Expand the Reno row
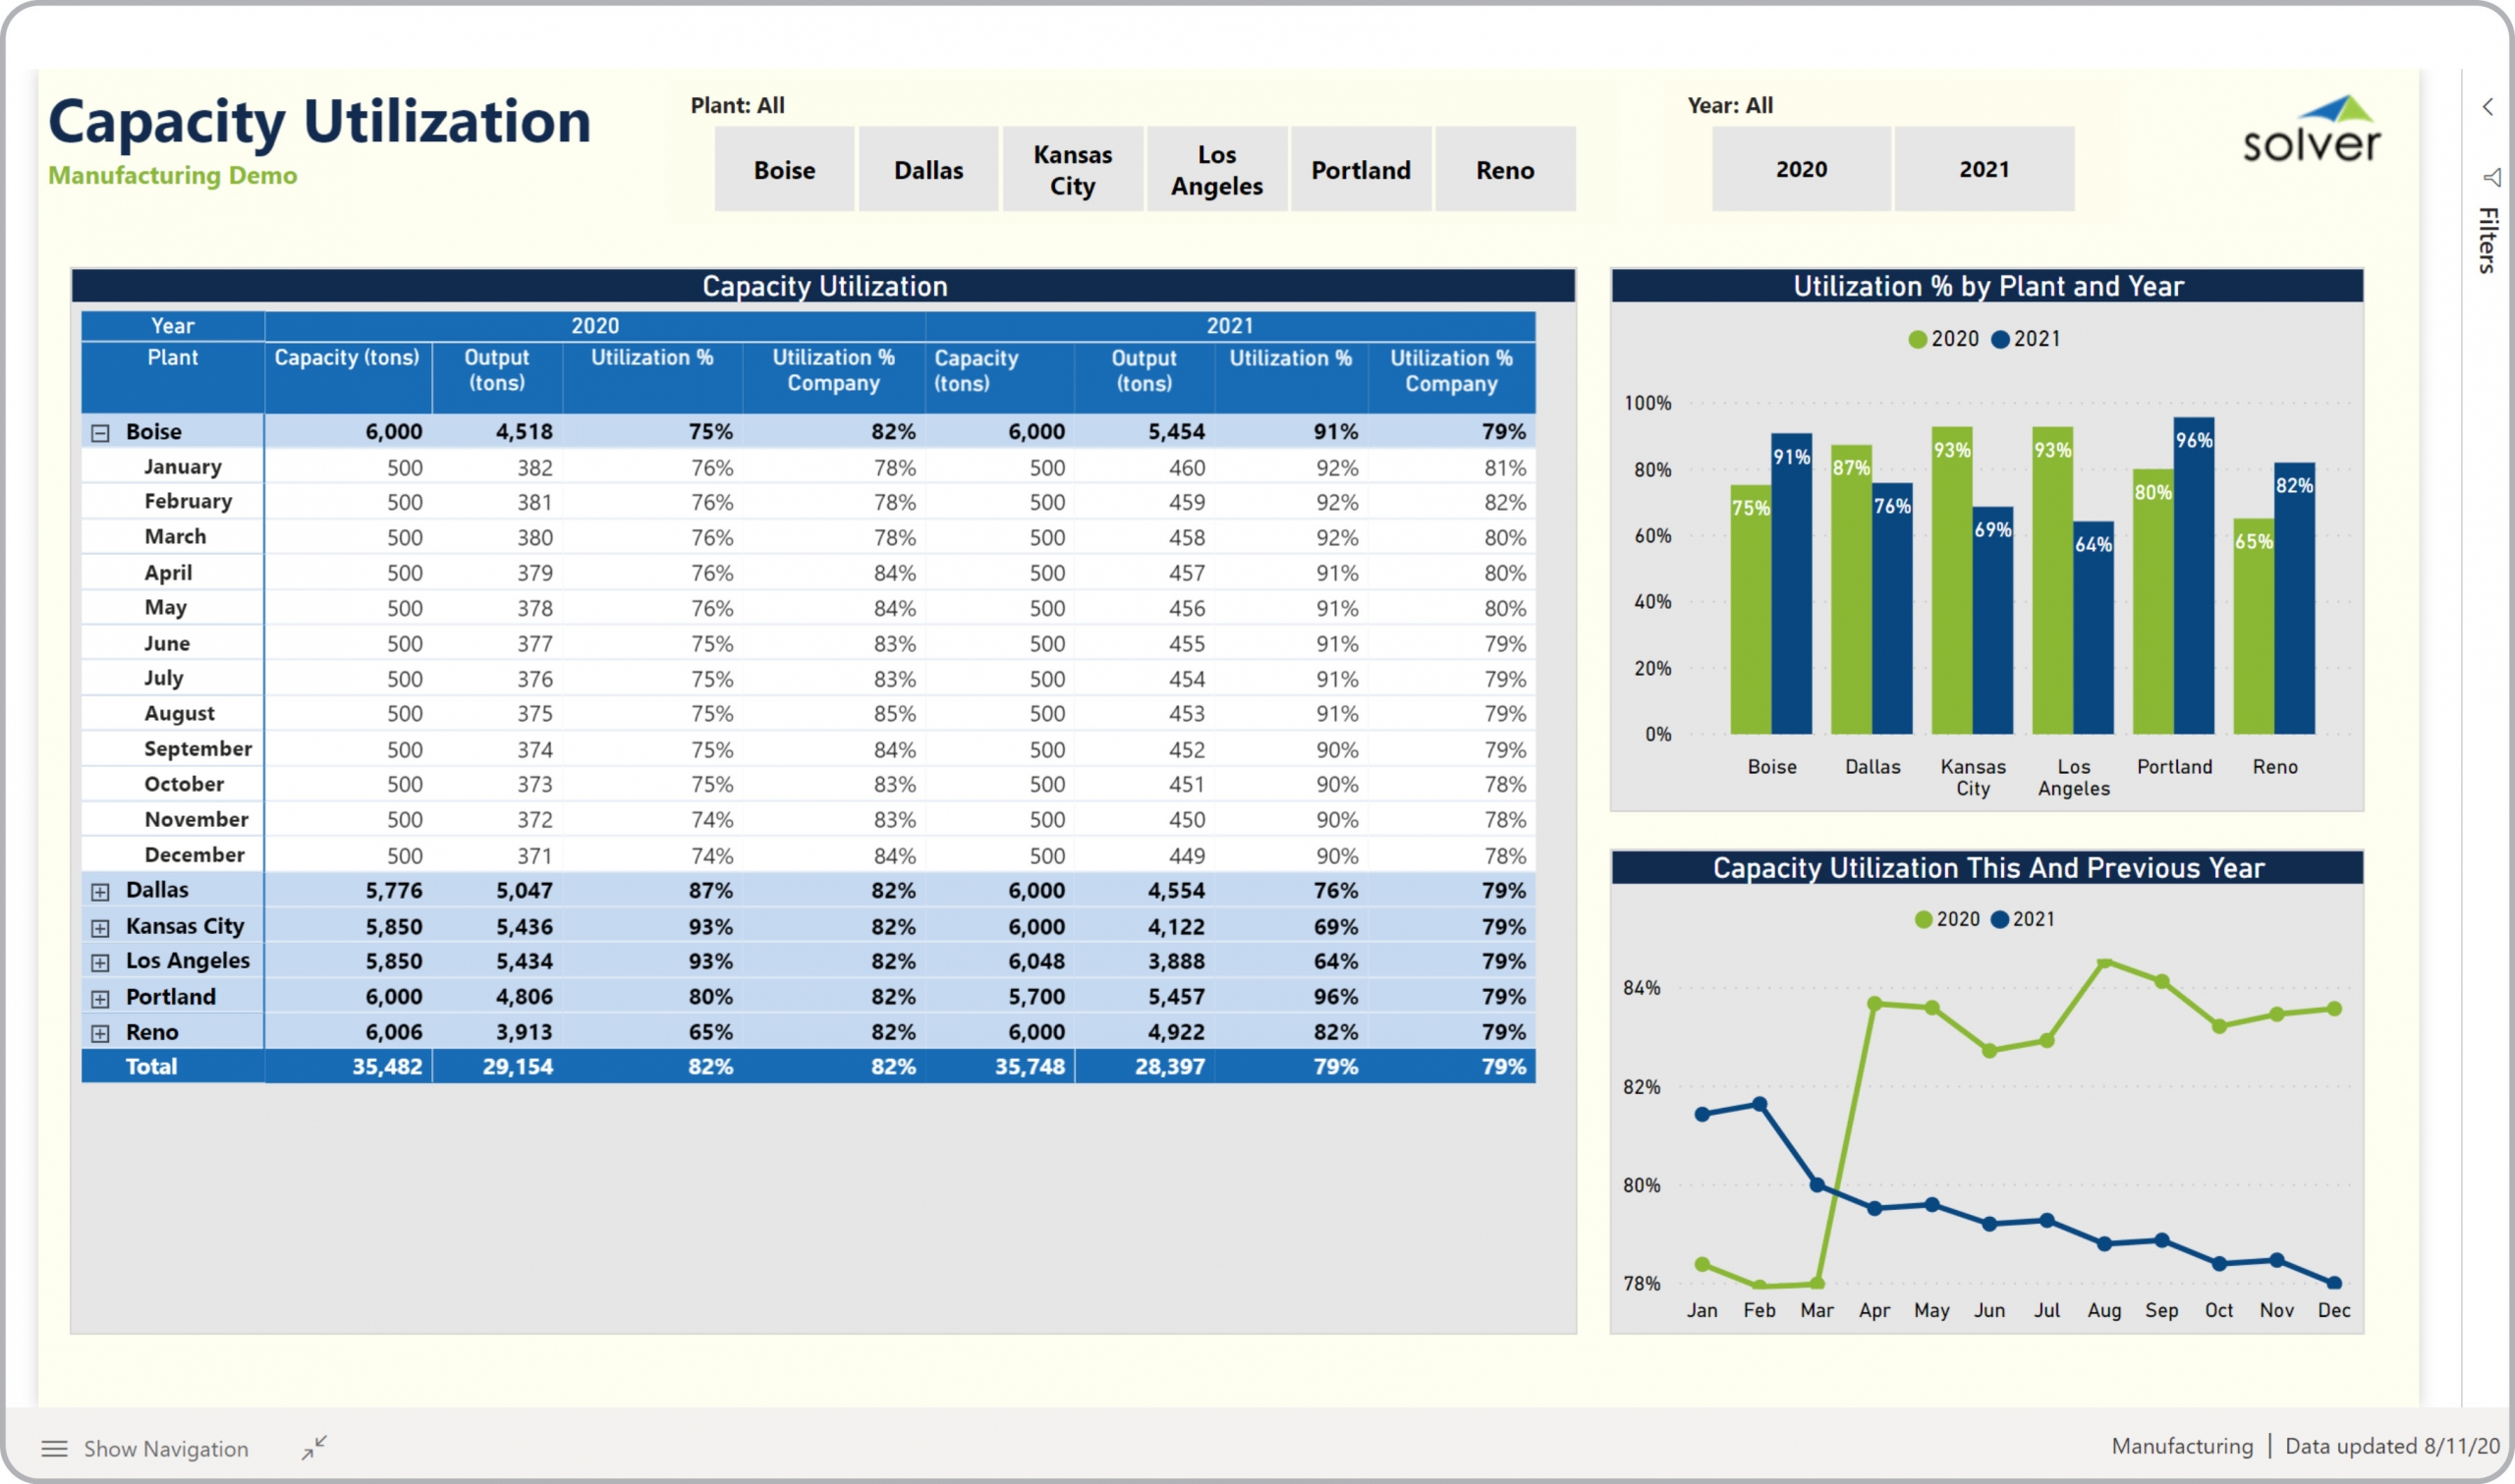2515x1484 pixels. click(x=100, y=1033)
